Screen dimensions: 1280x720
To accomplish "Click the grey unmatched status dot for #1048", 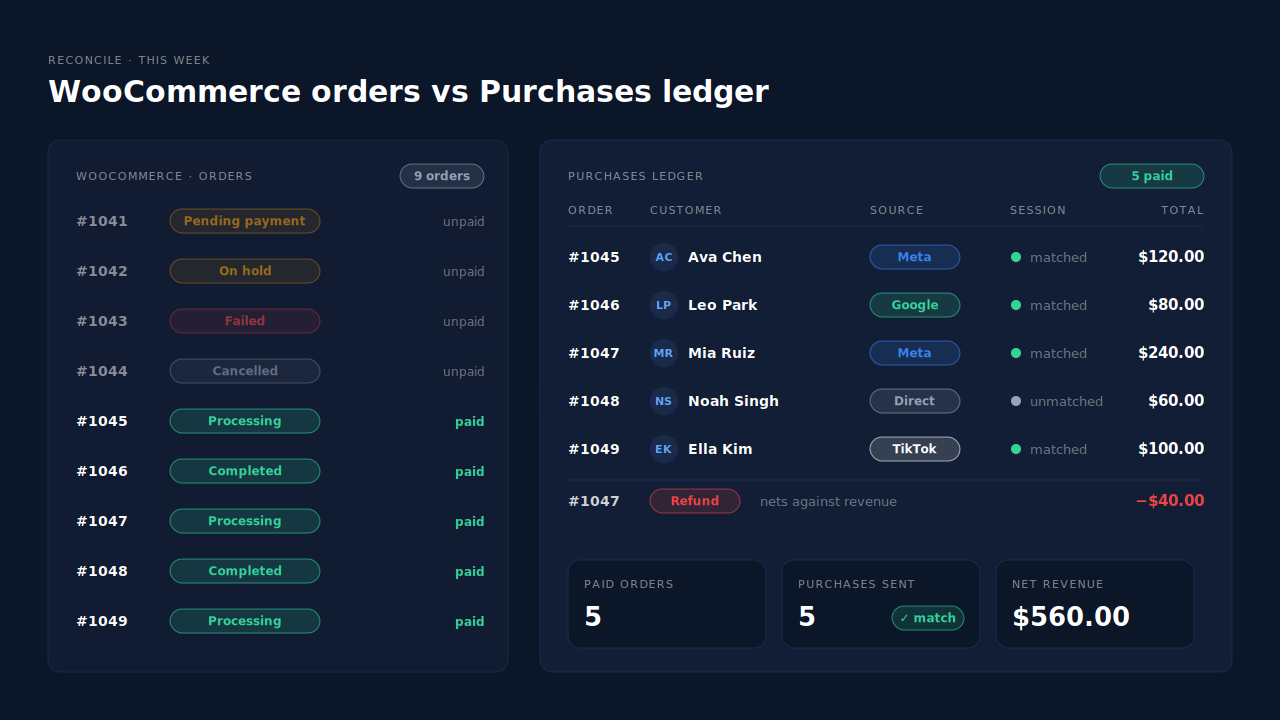I will coord(1016,401).
